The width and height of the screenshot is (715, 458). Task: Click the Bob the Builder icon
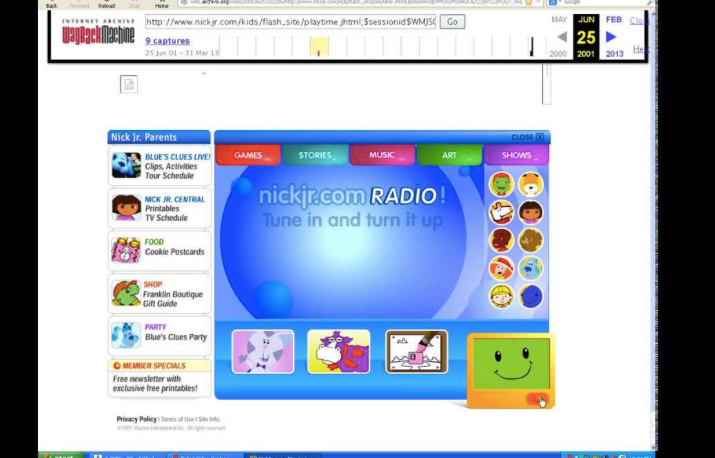tap(501, 296)
